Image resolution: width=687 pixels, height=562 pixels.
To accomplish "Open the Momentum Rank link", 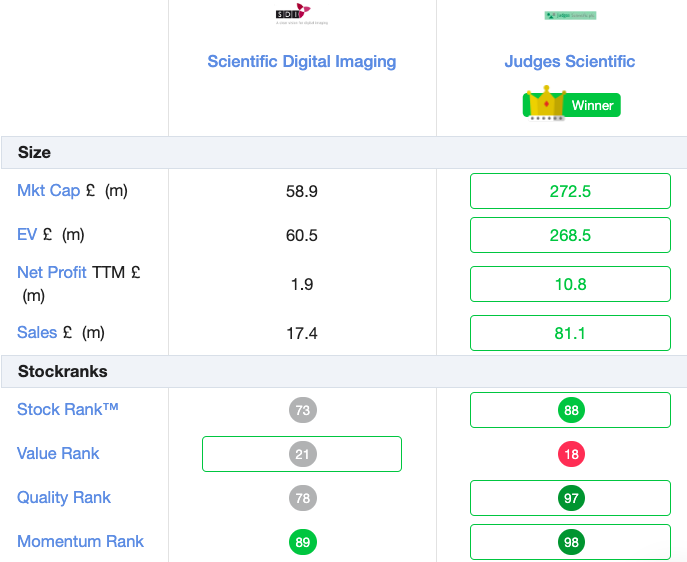I will [80, 541].
